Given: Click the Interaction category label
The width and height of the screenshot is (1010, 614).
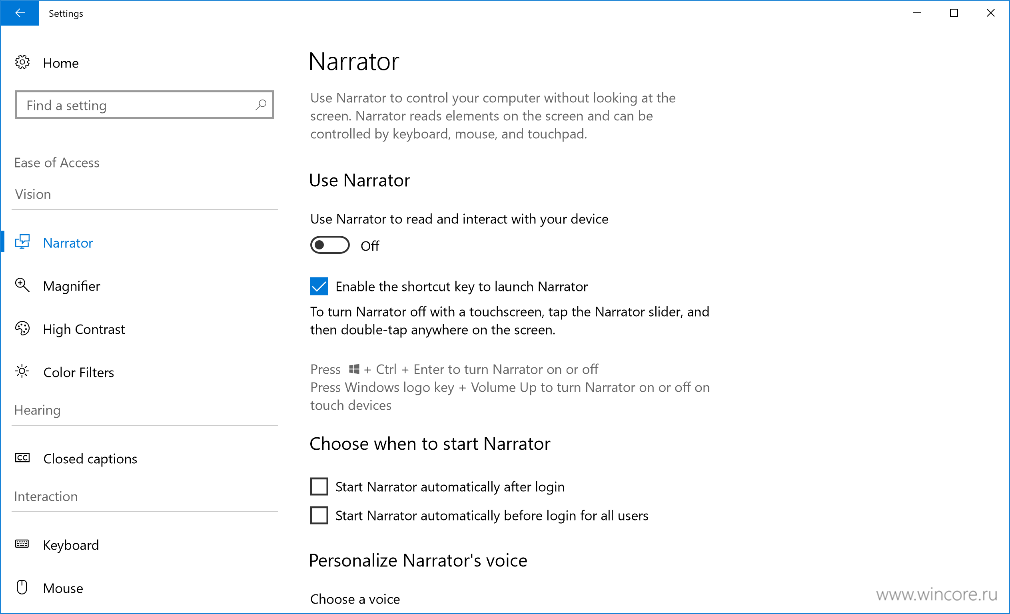Looking at the screenshot, I should pyautogui.click(x=46, y=496).
